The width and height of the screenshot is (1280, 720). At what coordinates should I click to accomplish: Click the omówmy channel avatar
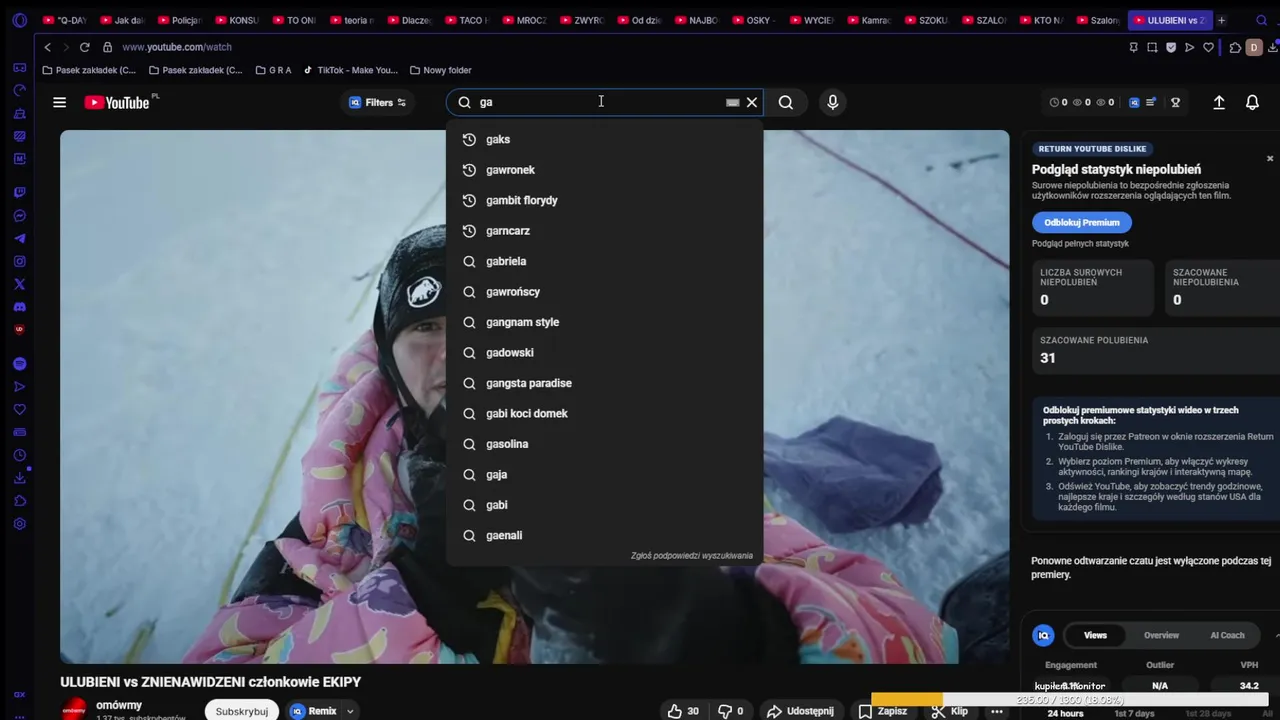pos(74,710)
